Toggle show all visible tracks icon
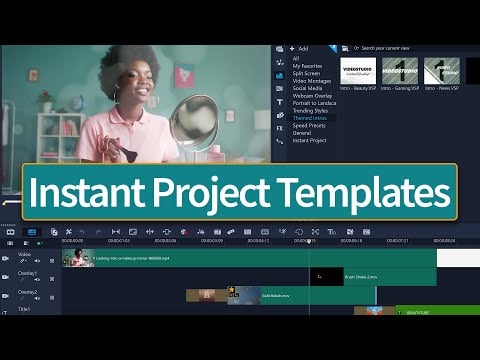The width and height of the screenshot is (480, 360). click(10, 243)
